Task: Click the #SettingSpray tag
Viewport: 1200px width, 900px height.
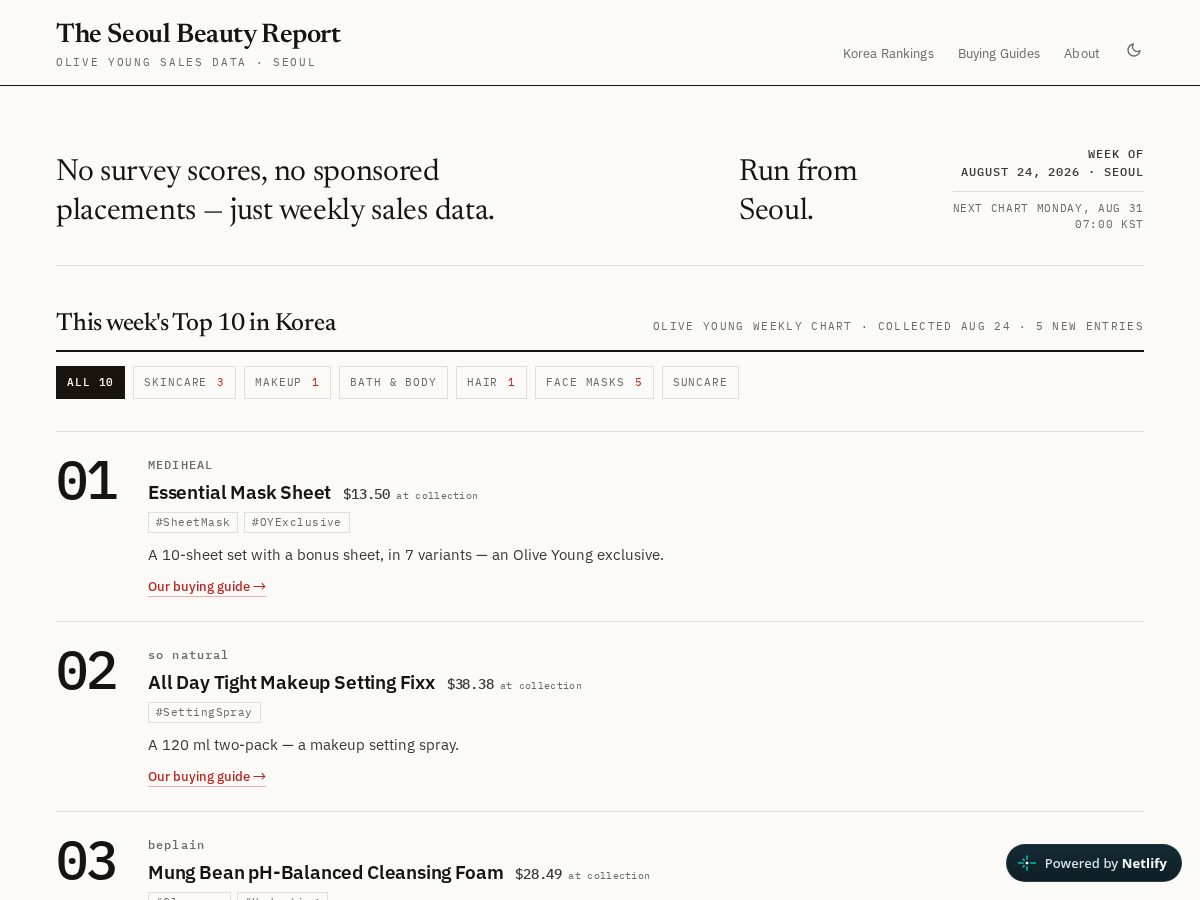Action: 204,712
